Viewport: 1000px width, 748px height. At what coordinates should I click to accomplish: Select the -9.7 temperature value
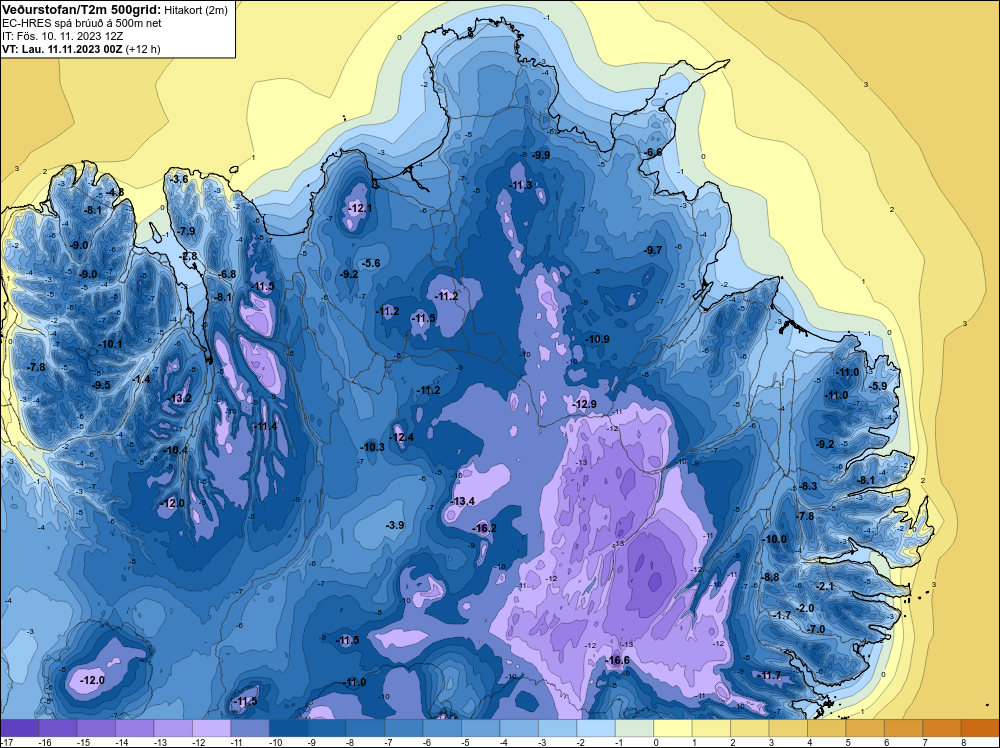tap(653, 250)
